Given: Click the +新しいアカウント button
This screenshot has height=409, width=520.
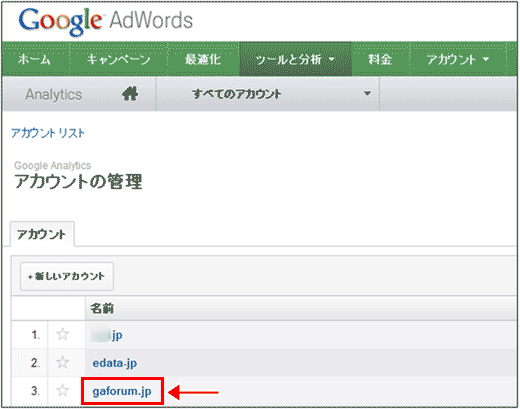Looking at the screenshot, I should 67,276.
